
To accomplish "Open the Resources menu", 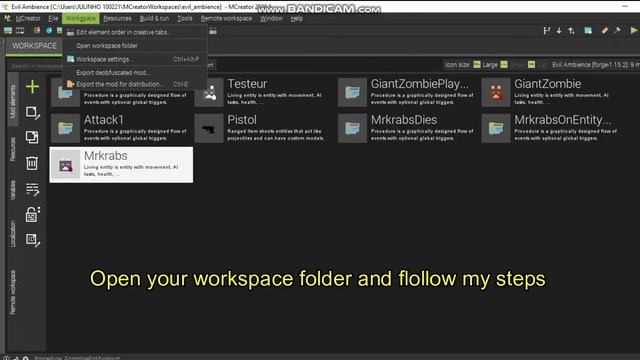I will tap(118, 18).
